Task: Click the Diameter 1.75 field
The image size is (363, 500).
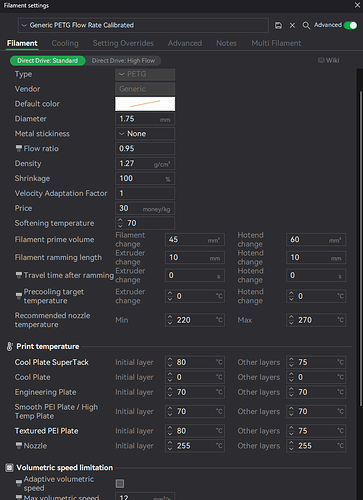Action: 145,119
